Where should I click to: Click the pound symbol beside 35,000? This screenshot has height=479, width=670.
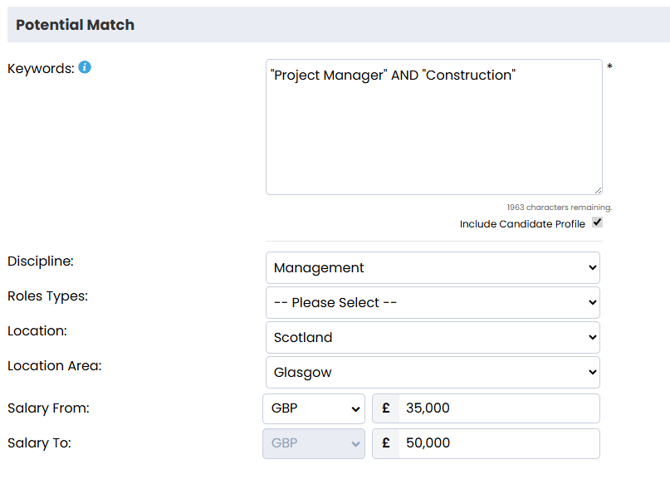386,408
